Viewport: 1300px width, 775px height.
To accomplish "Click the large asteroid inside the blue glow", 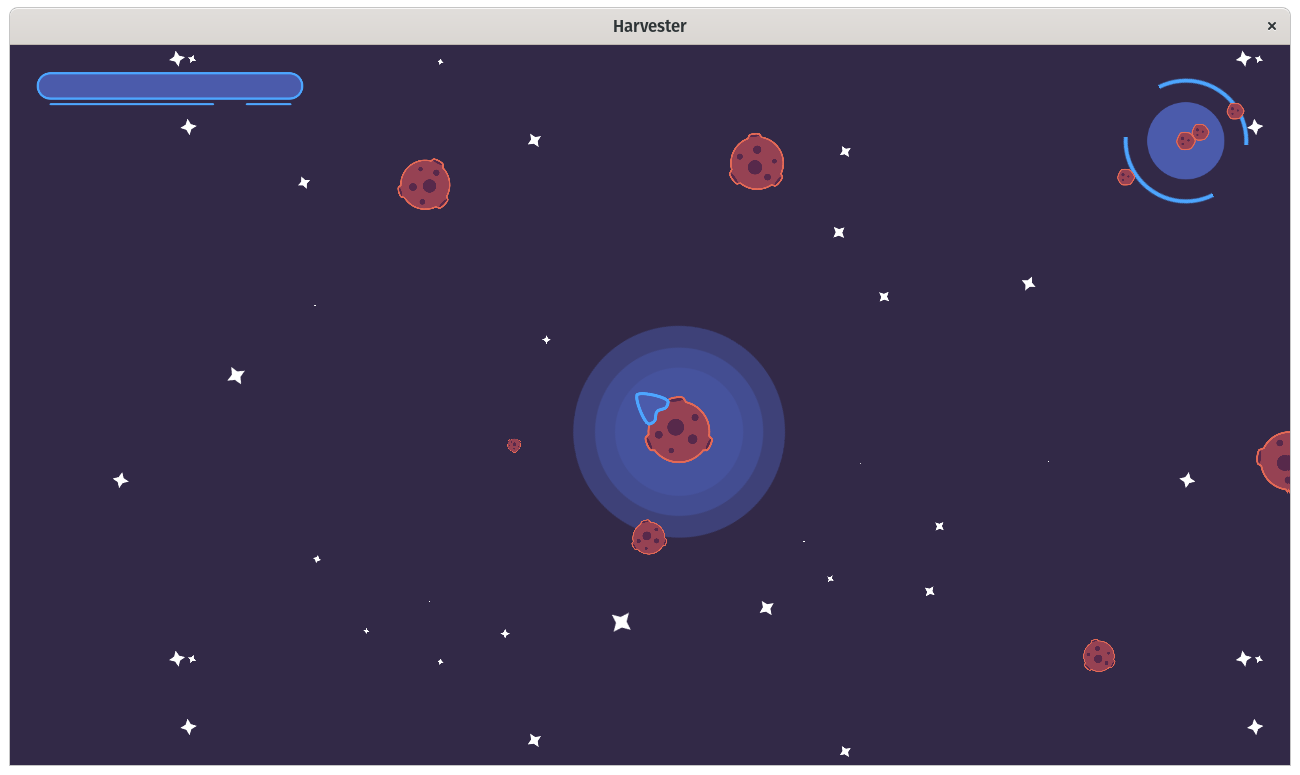I will pos(678,430).
